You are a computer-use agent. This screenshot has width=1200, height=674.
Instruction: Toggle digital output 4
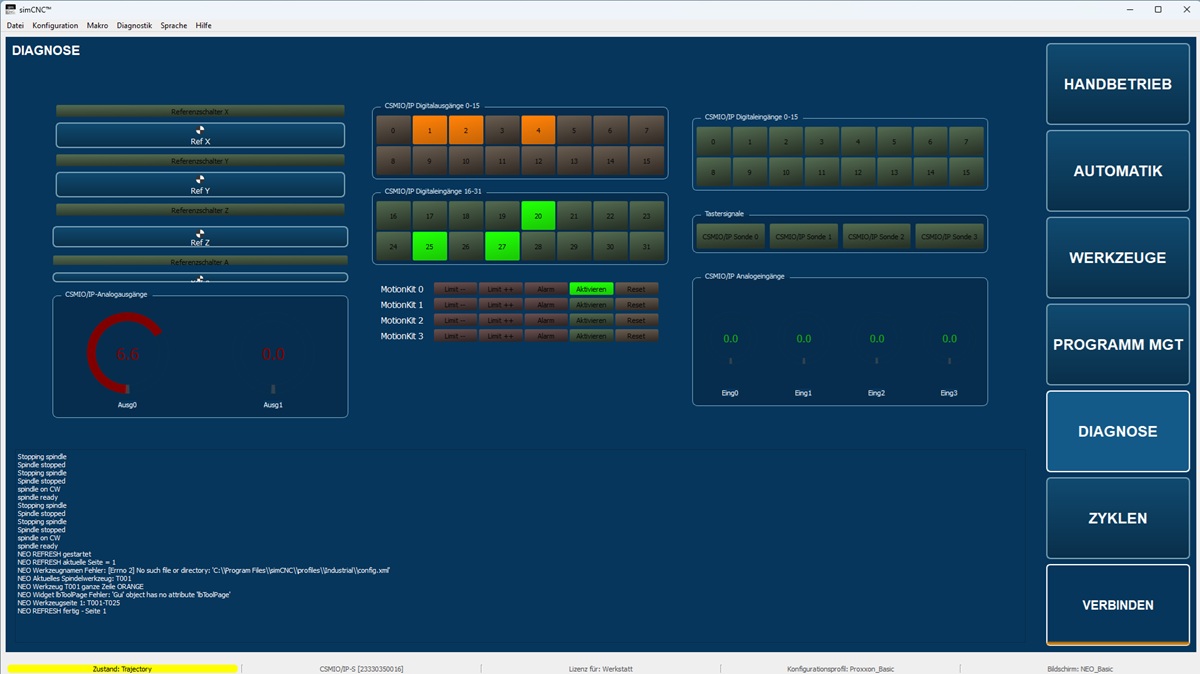(x=538, y=131)
